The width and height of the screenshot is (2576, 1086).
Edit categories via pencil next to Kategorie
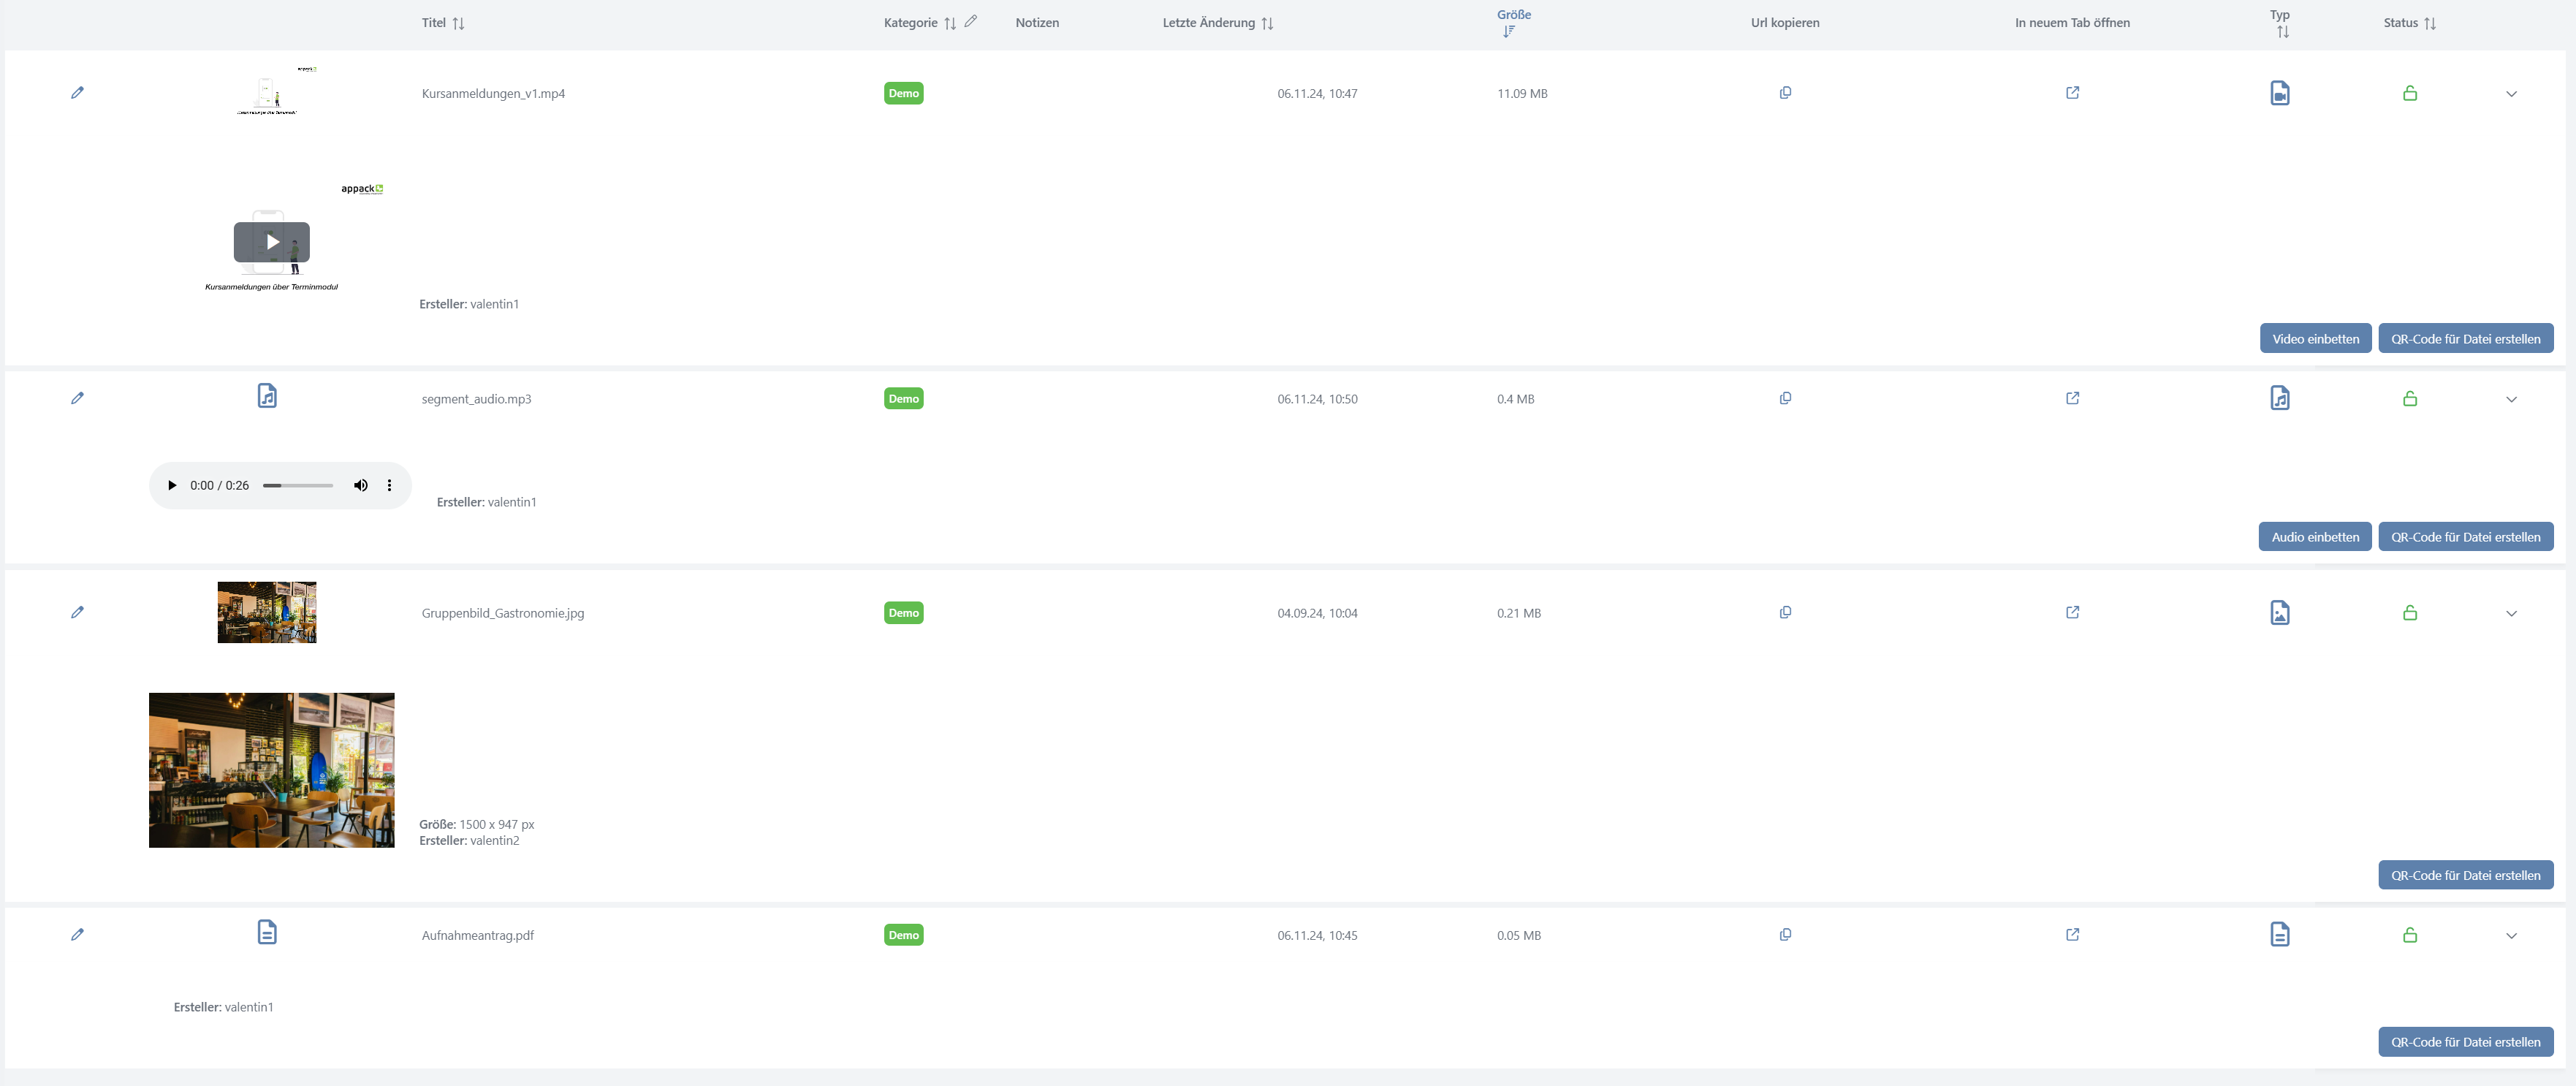pos(970,21)
